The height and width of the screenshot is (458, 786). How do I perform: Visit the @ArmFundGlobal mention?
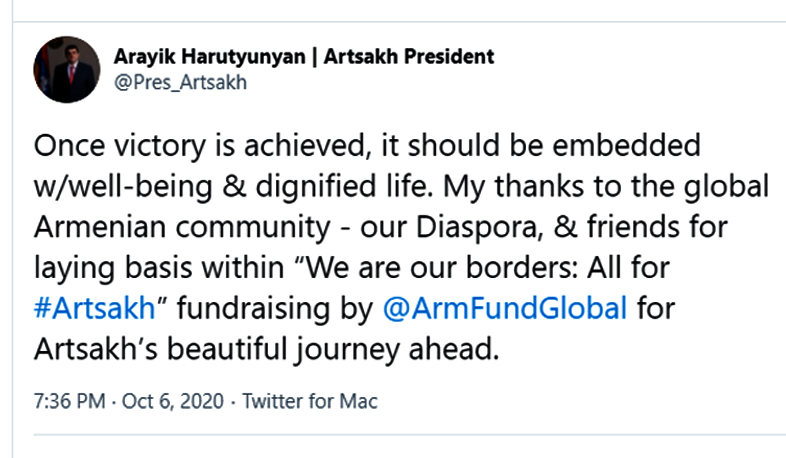coord(505,306)
